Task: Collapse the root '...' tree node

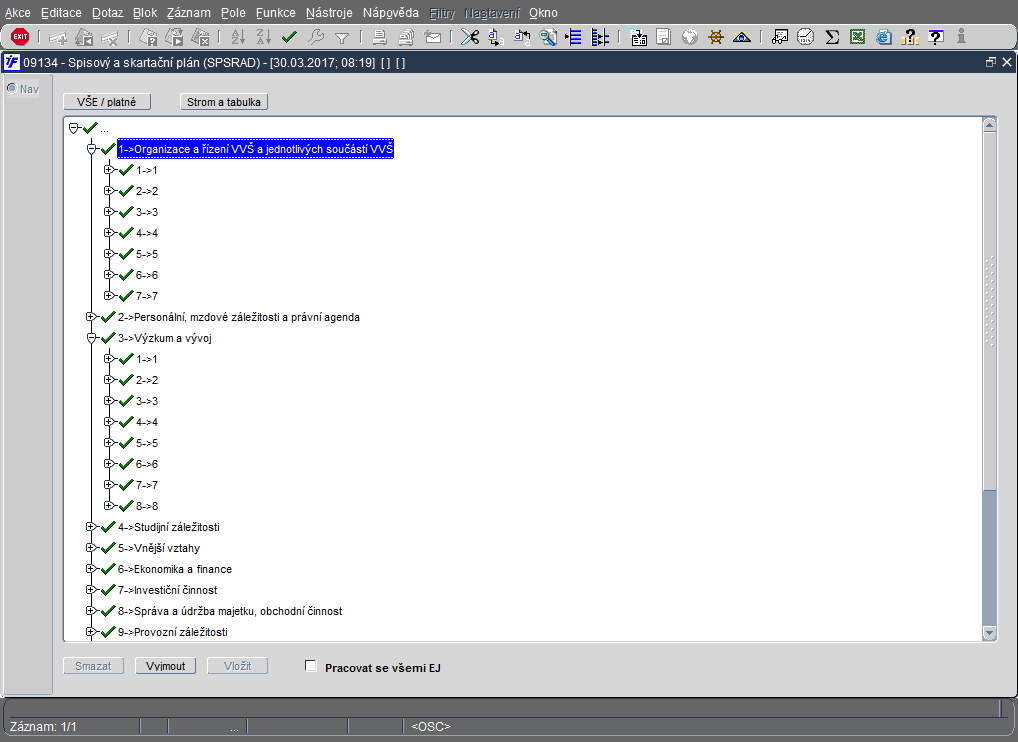Action: click(x=73, y=128)
